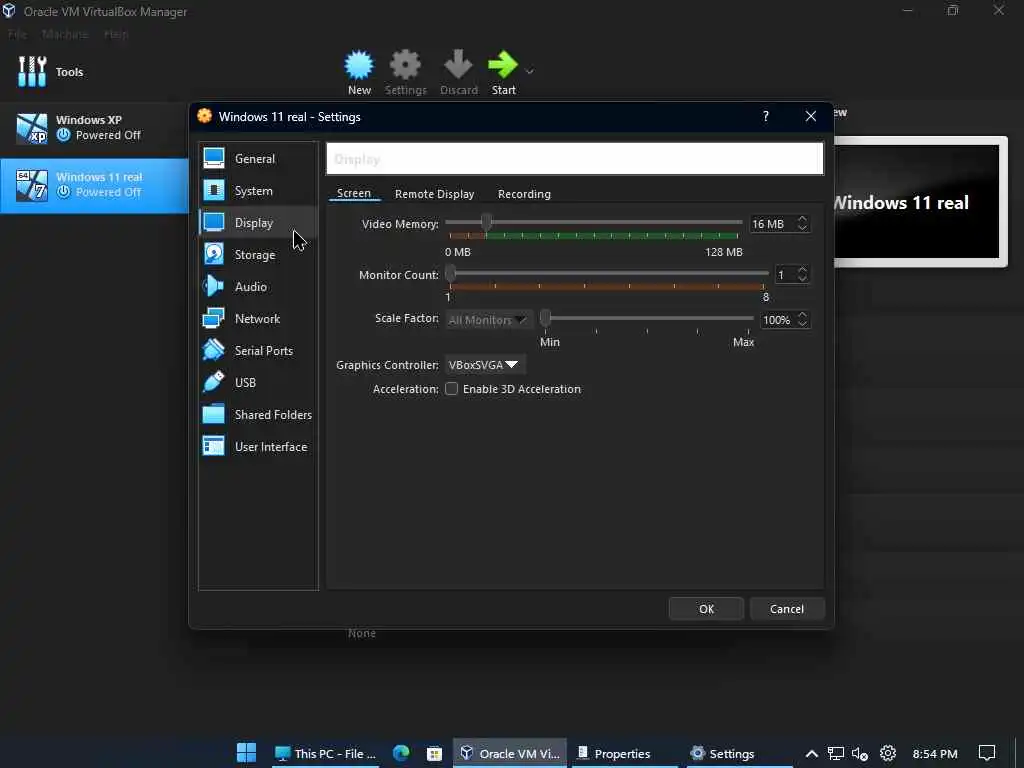Image resolution: width=1024 pixels, height=768 pixels.
Task: Open the Network settings category
Action: click(258, 319)
